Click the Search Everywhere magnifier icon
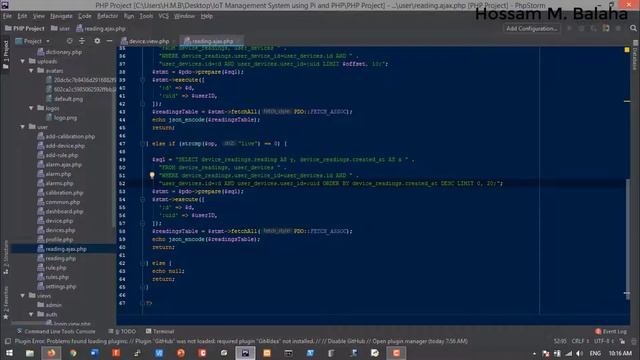The image size is (640, 360). point(633,28)
